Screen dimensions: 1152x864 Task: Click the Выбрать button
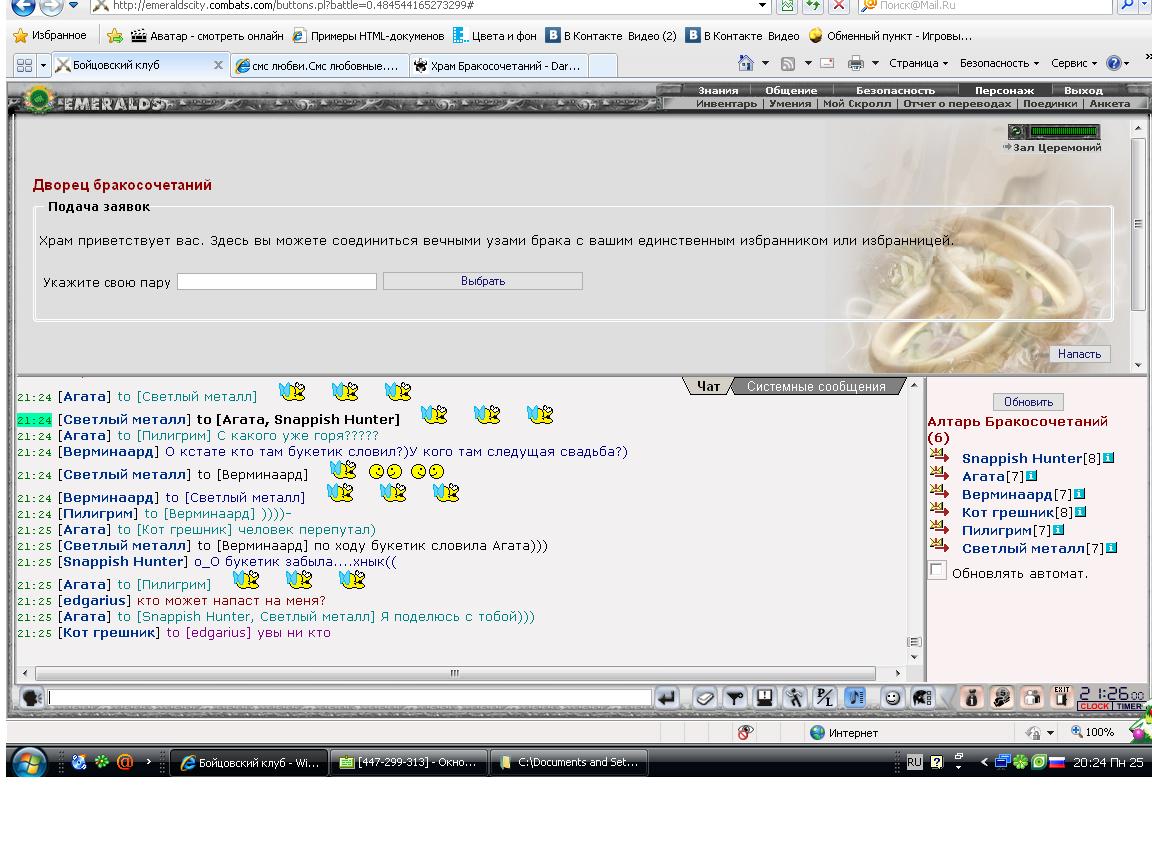pyautogui.click(x=483, y=281)
